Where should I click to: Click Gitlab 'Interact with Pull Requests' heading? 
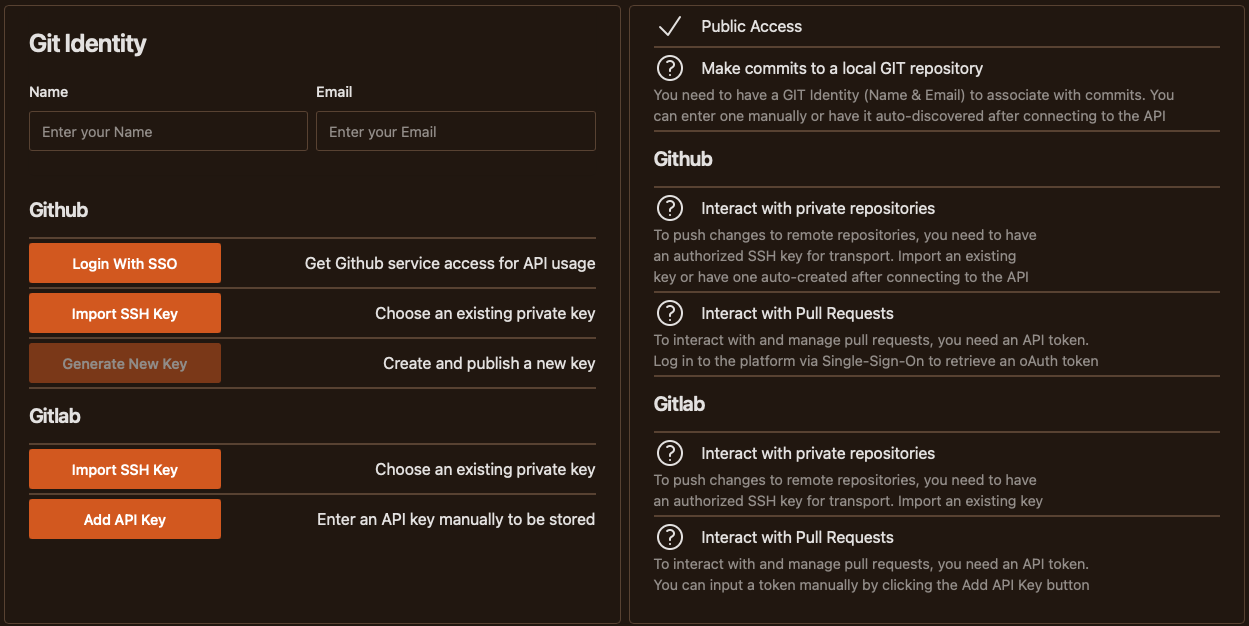[x=797, y=537]
